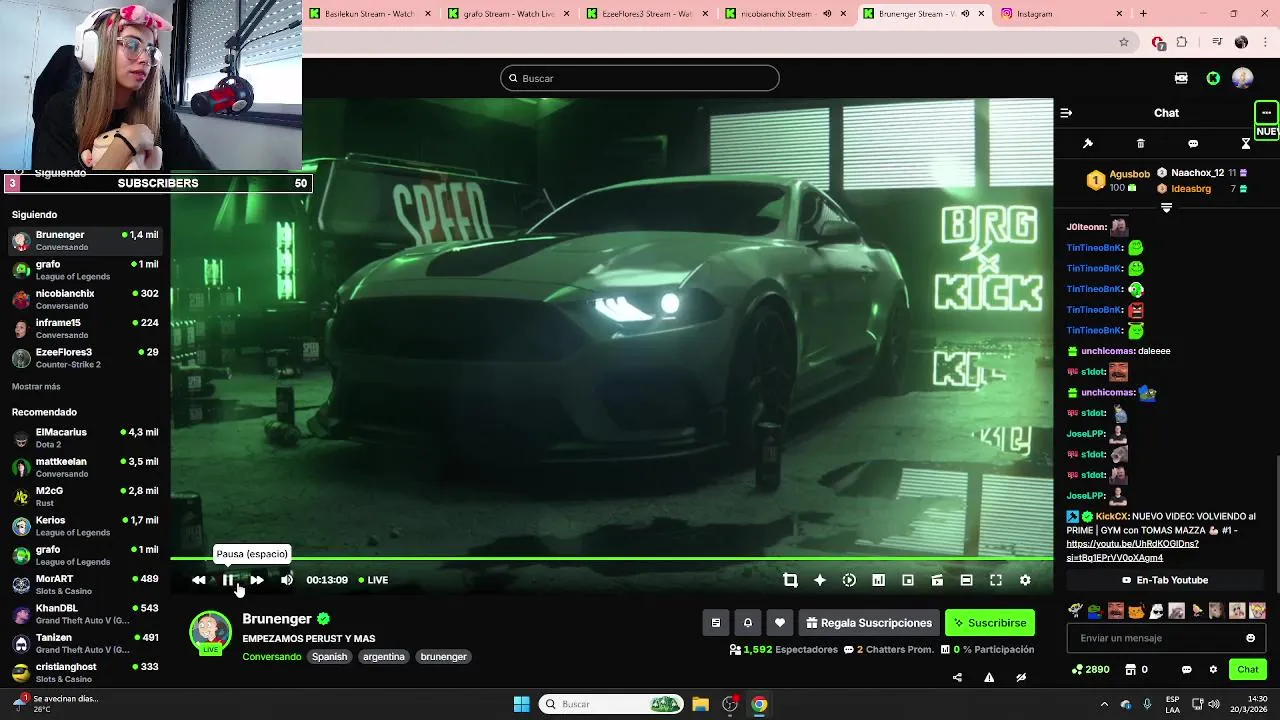Click Regala Suscripciones button
The height and width of the screenshot is (720, 1280).
869,623
